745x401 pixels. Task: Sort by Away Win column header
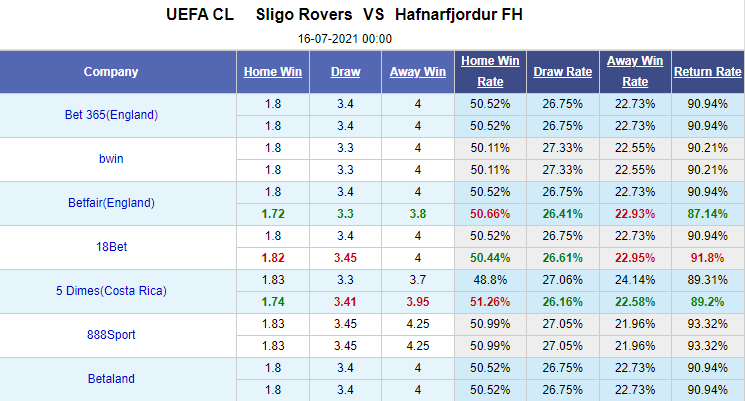[x=418, y=72]
